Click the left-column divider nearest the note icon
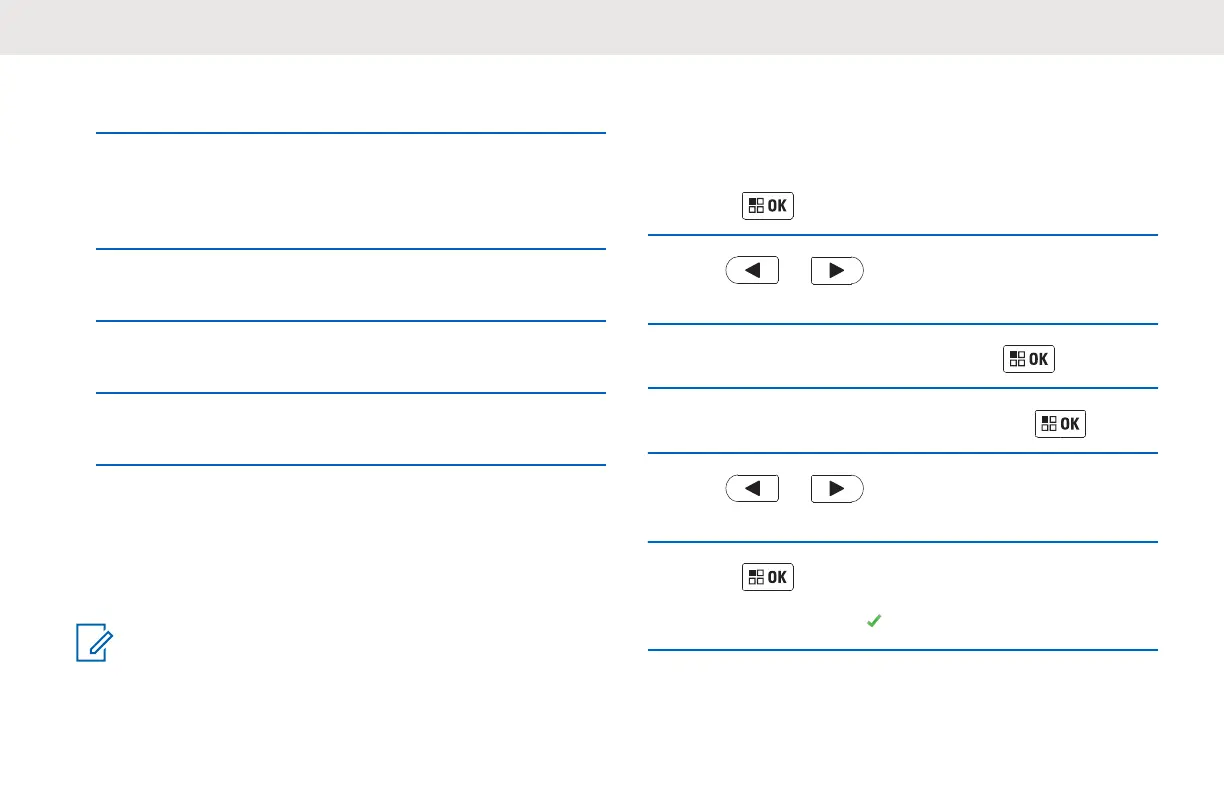The height and width of the screenshot is (792, 1224). tap(351, 464)
